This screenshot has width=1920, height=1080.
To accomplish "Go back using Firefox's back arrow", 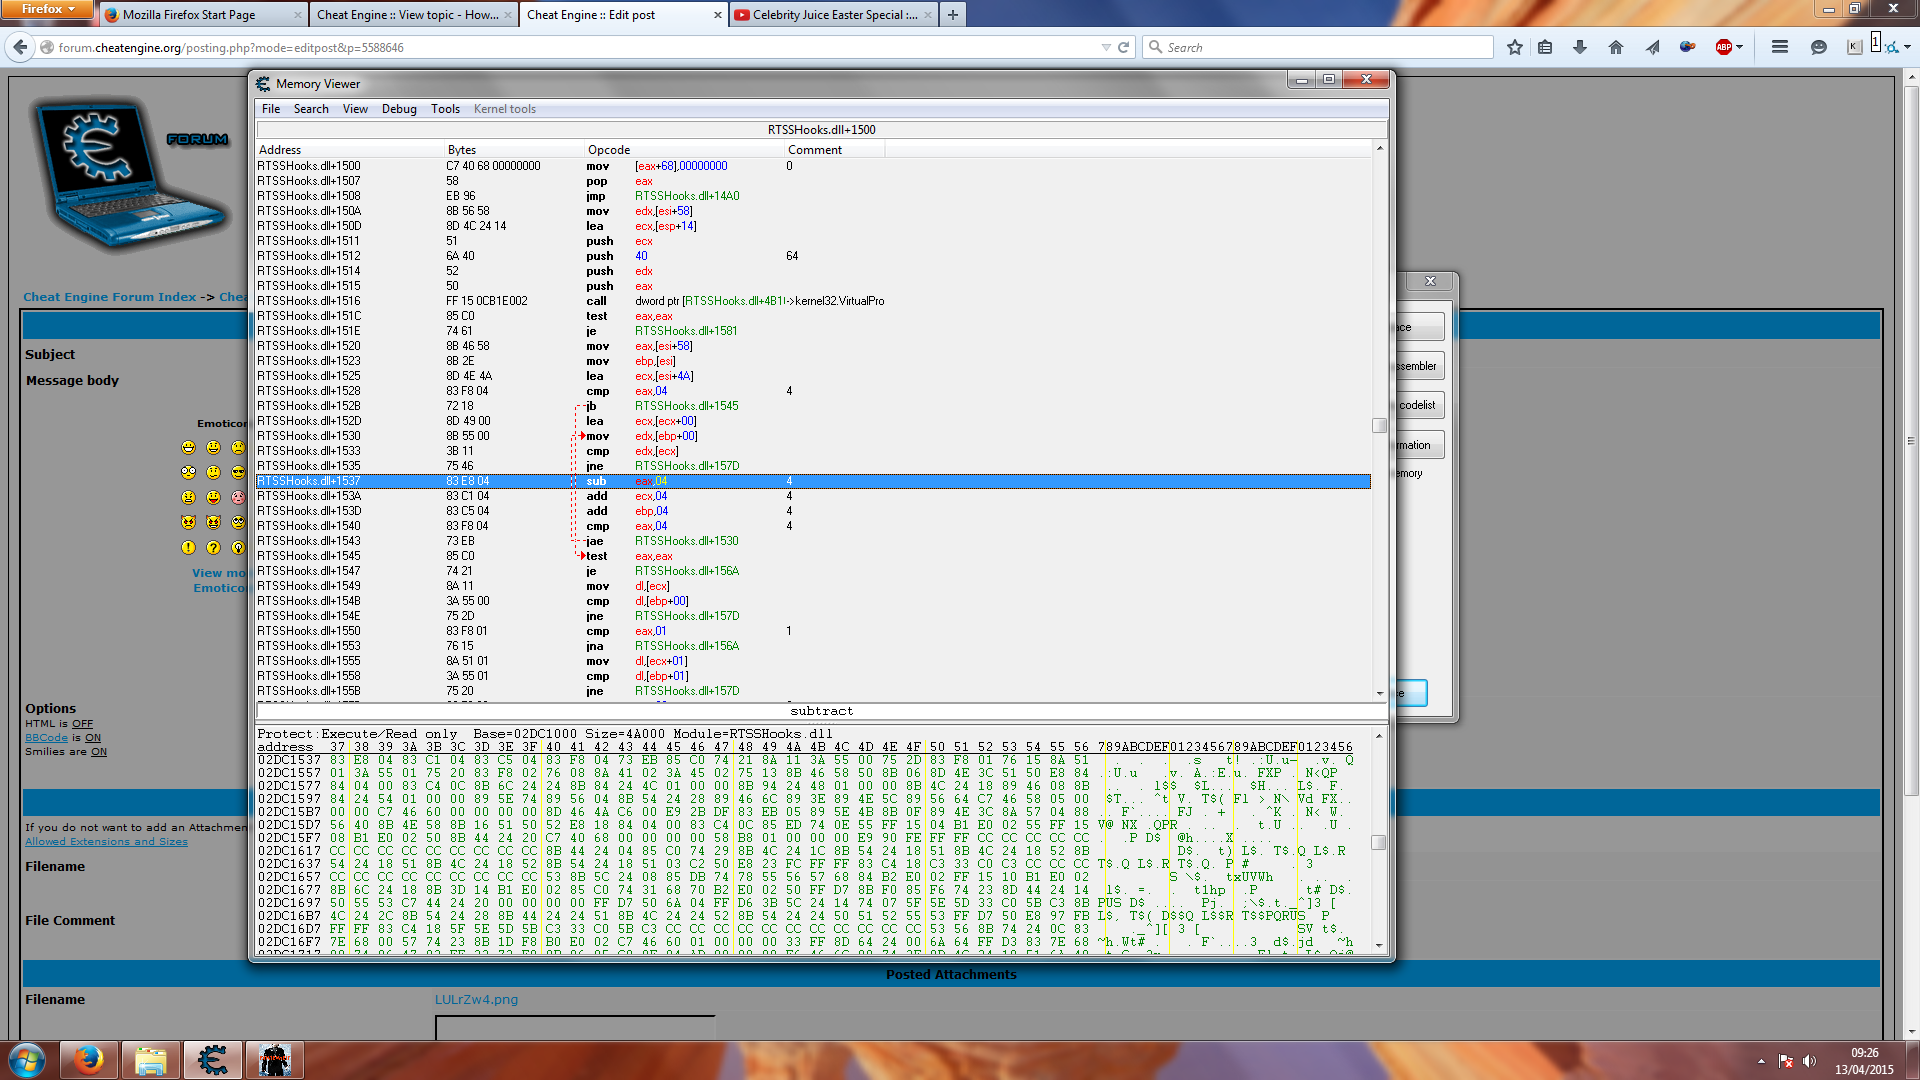I will pyautogui.click(x=20, y=47).
